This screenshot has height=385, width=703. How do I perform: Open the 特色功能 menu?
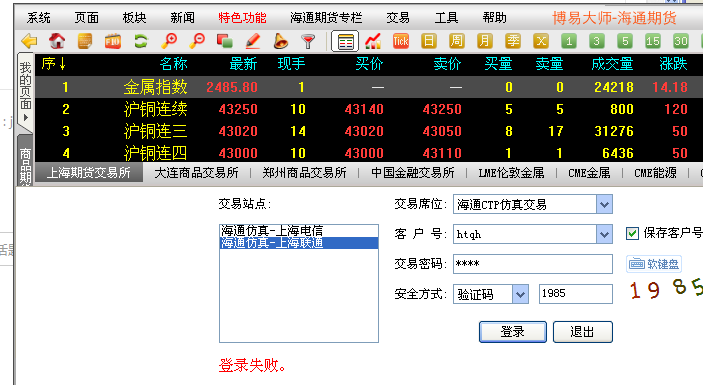tap(242, 18)
